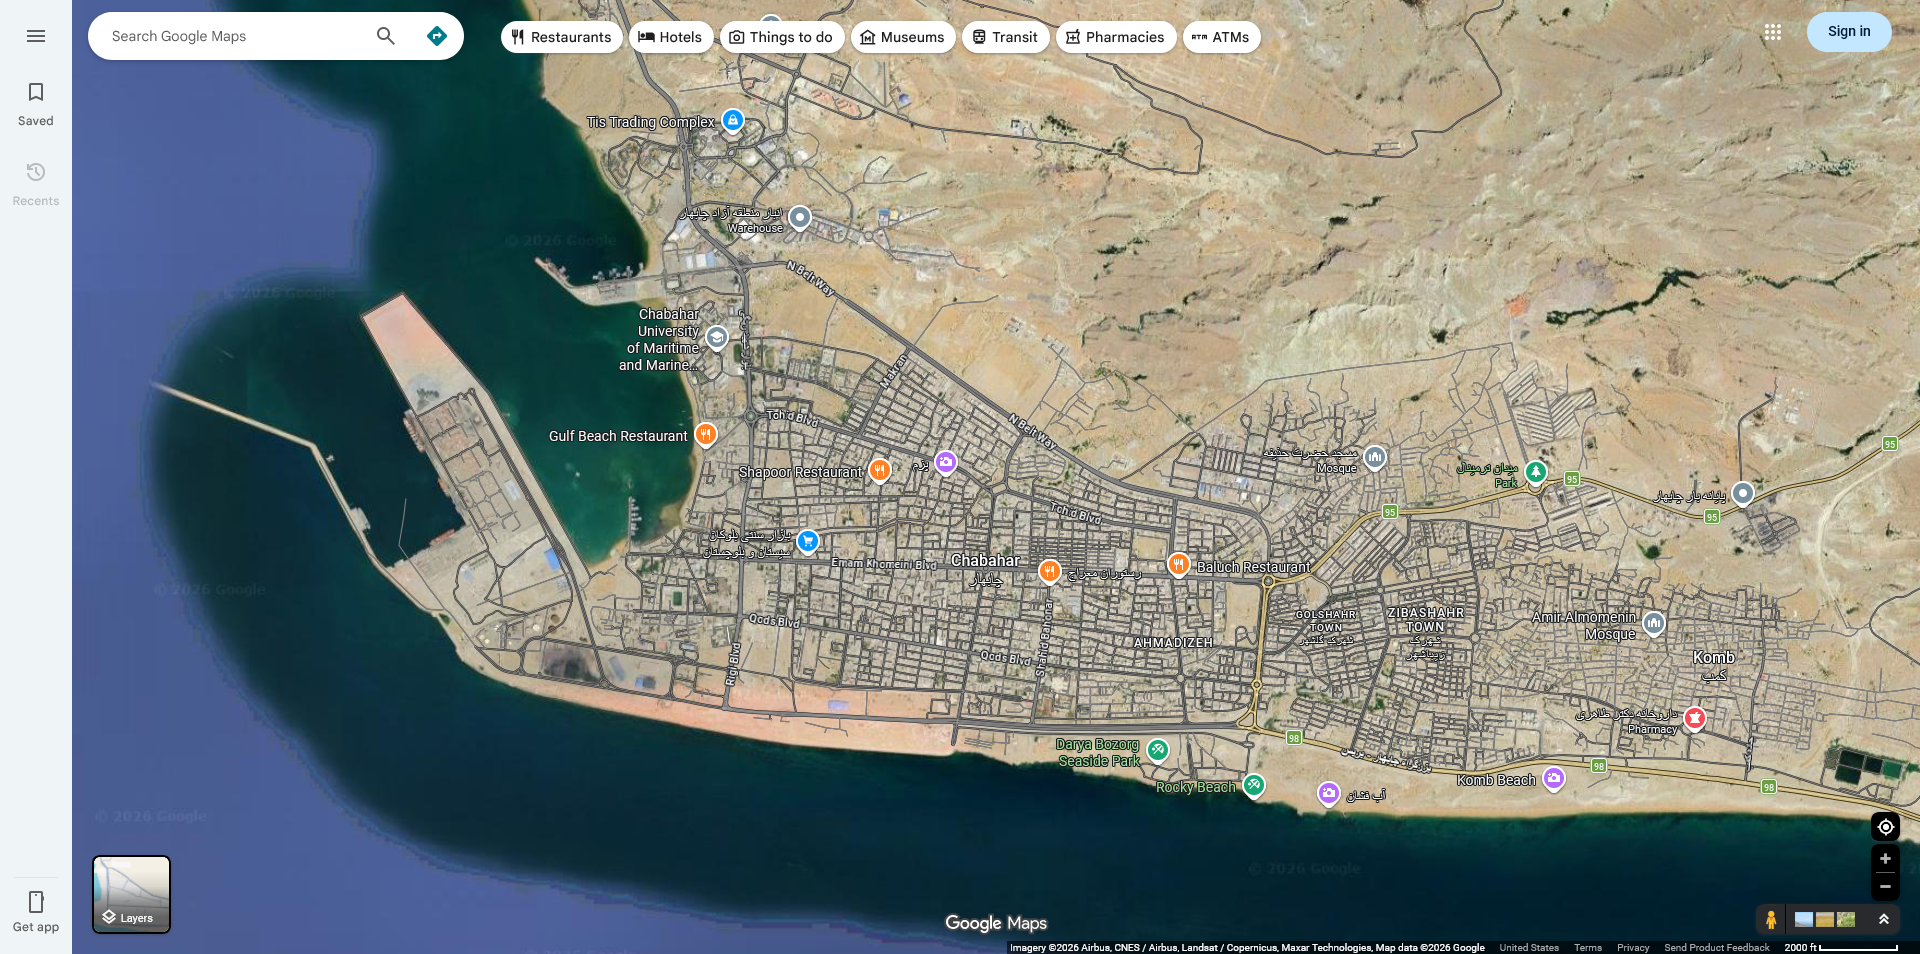
Task: Expand the imagery options strip
Action: pos(1884,919)
